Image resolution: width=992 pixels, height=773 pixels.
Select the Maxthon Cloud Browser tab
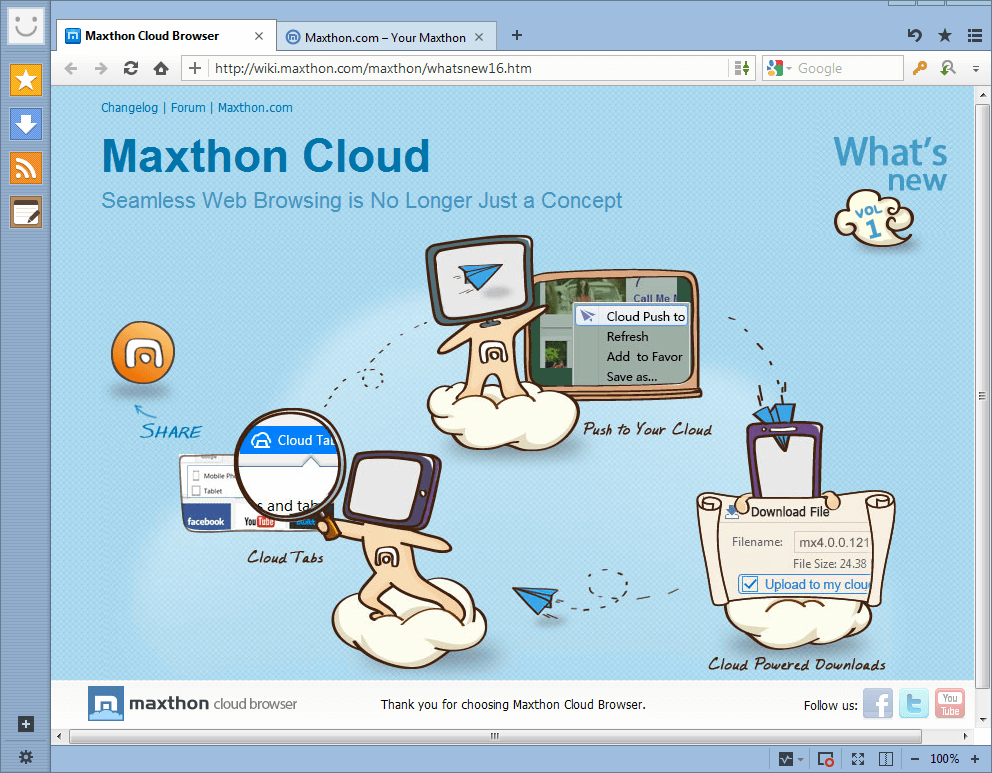click(152, 36)
